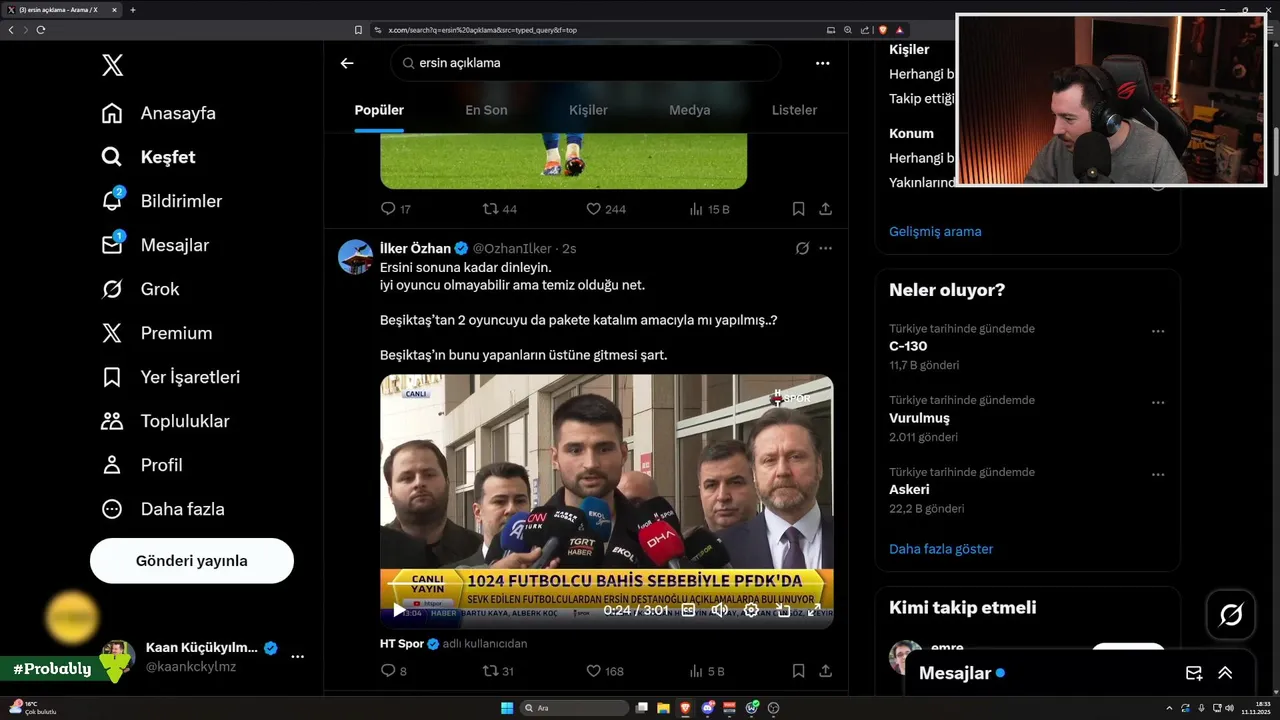Open the floating Grok button

1231,615
